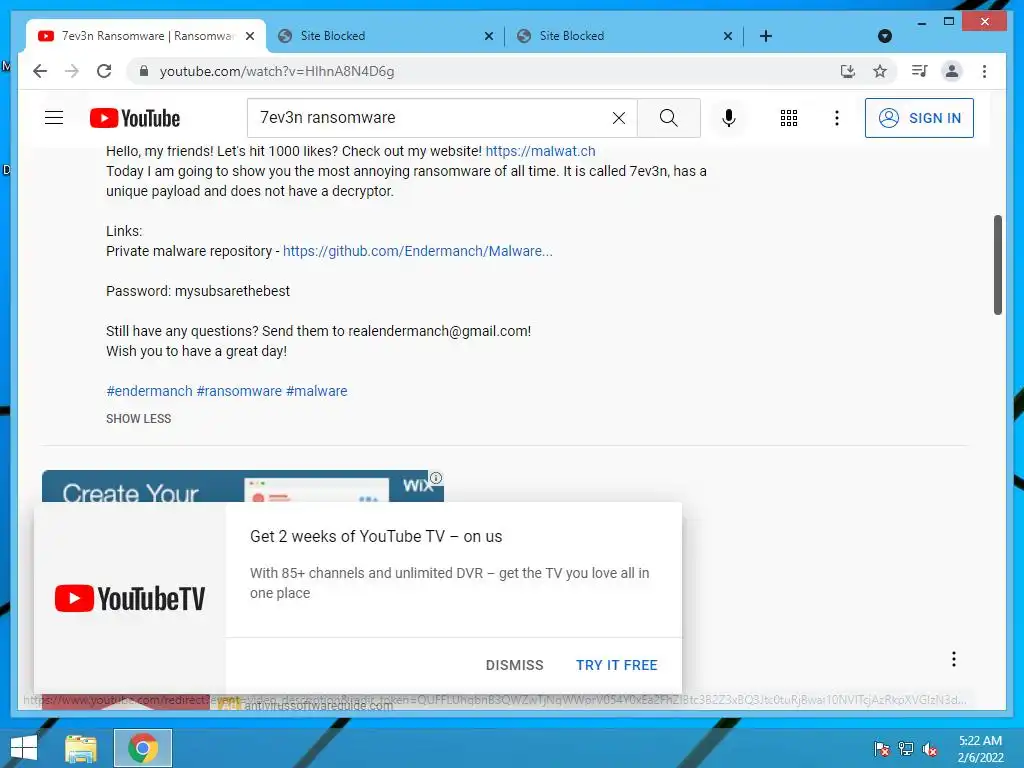Close the second Site Blocked tab

click(x=728, y=36)
